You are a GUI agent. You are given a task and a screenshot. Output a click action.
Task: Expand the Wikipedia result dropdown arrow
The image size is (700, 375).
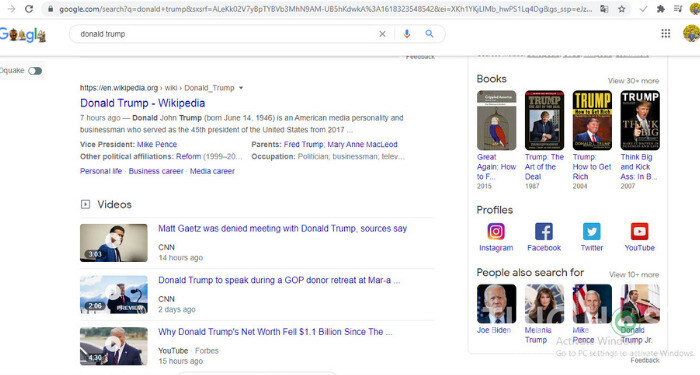(x=241, y=88)
